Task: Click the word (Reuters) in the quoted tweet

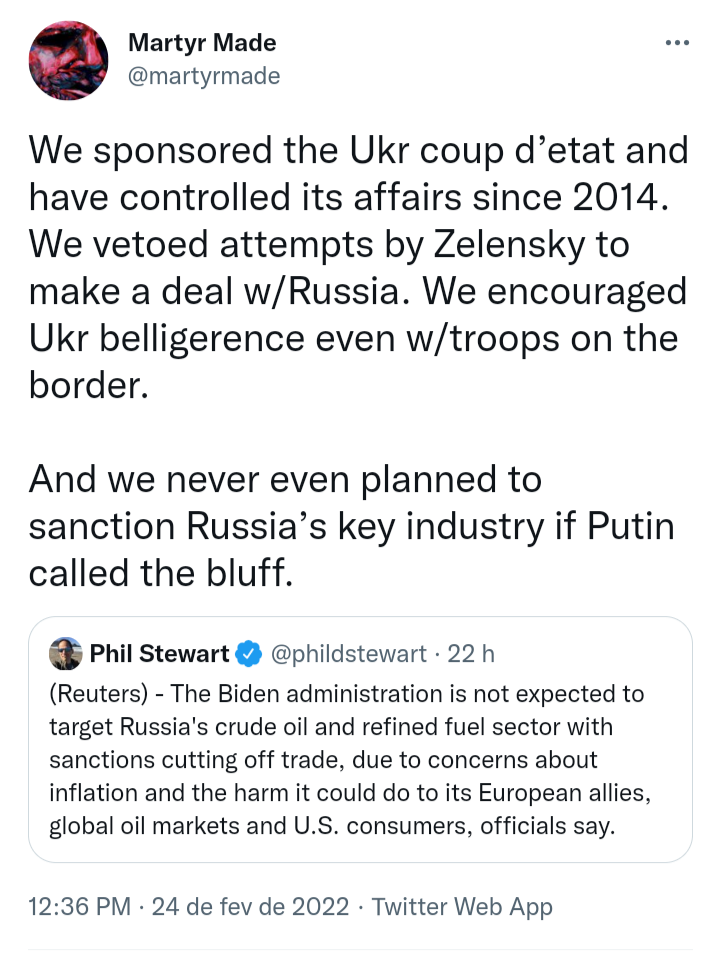Action: coord(93,693)
